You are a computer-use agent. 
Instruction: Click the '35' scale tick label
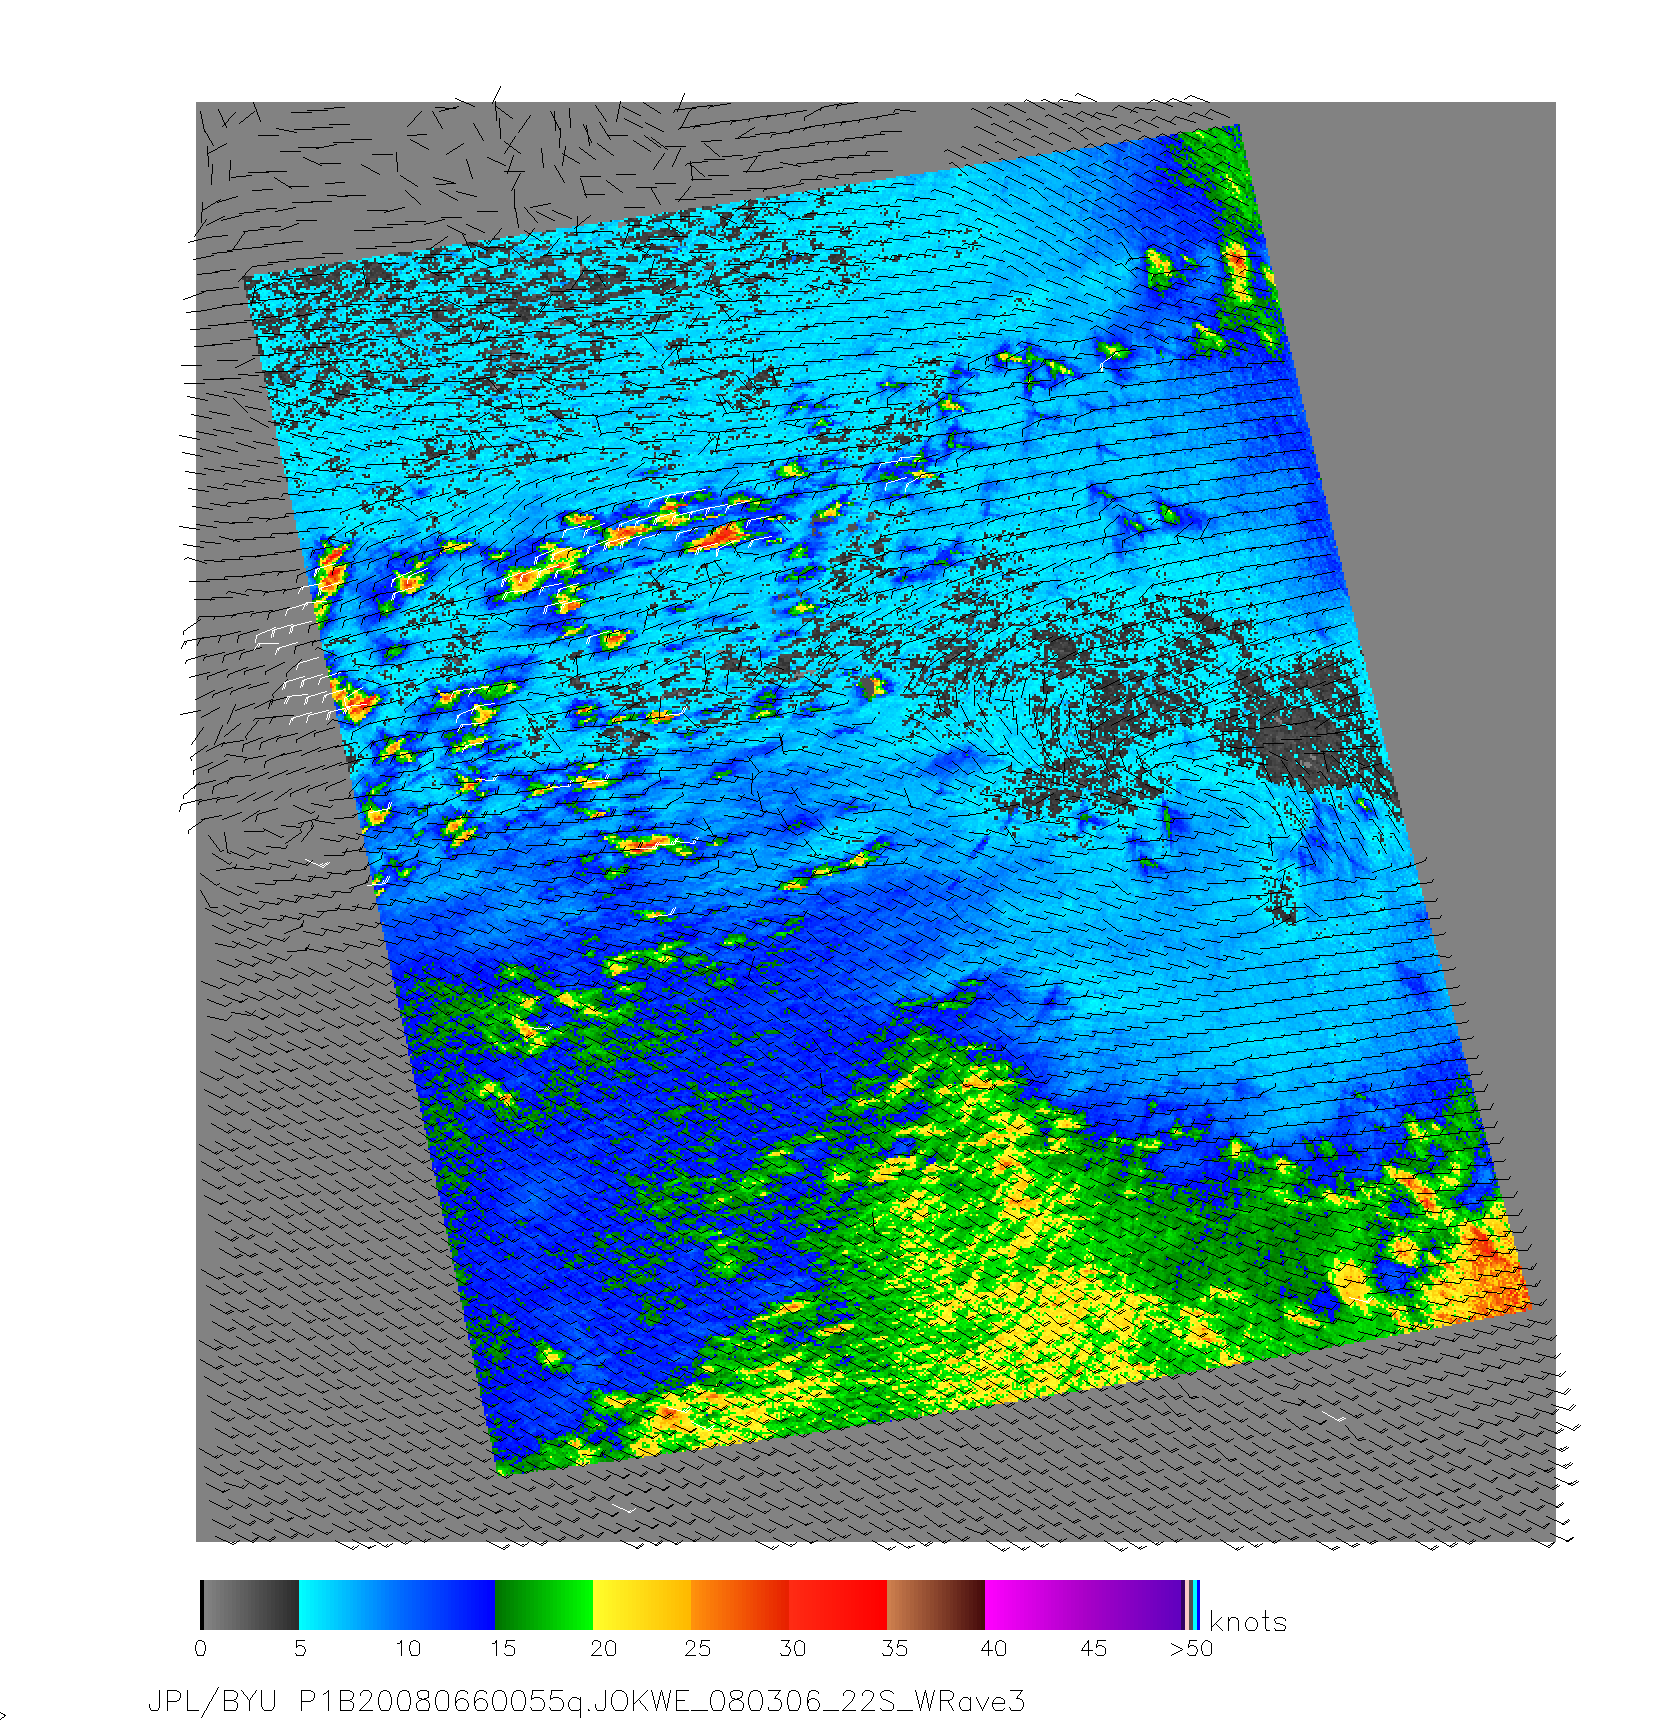[x=894, y=1648]
